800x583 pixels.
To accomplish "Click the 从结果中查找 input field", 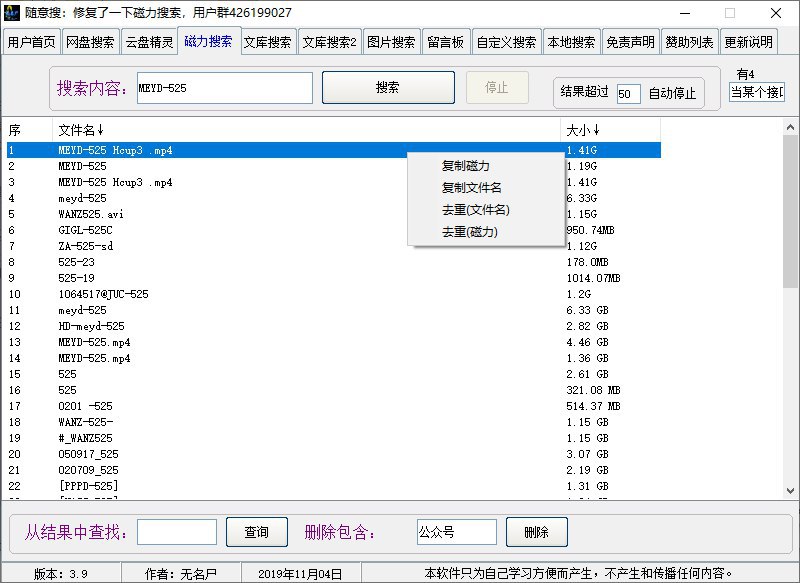I will click(x=177, y=532).
